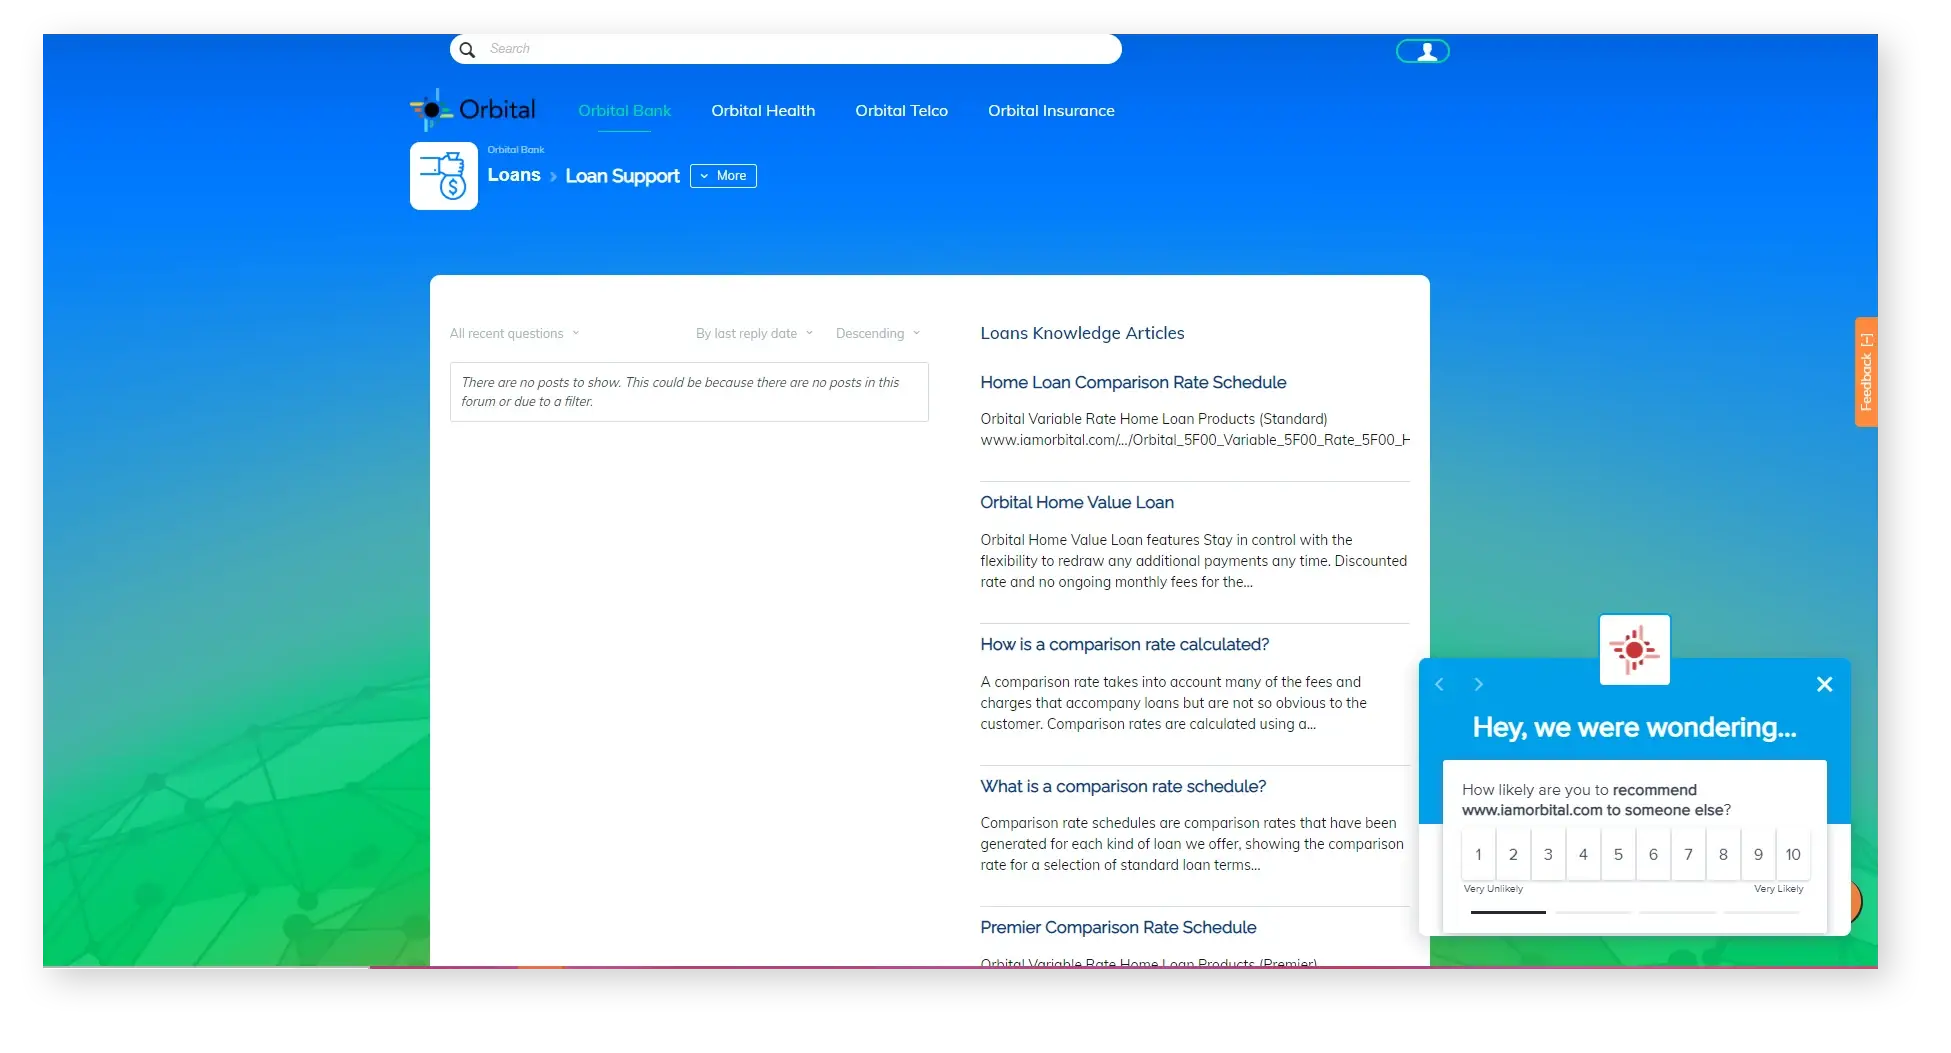Open Premier Comparison Rate Schedule article
Screen dimensions: 1951x1053
click(1118, 927)
